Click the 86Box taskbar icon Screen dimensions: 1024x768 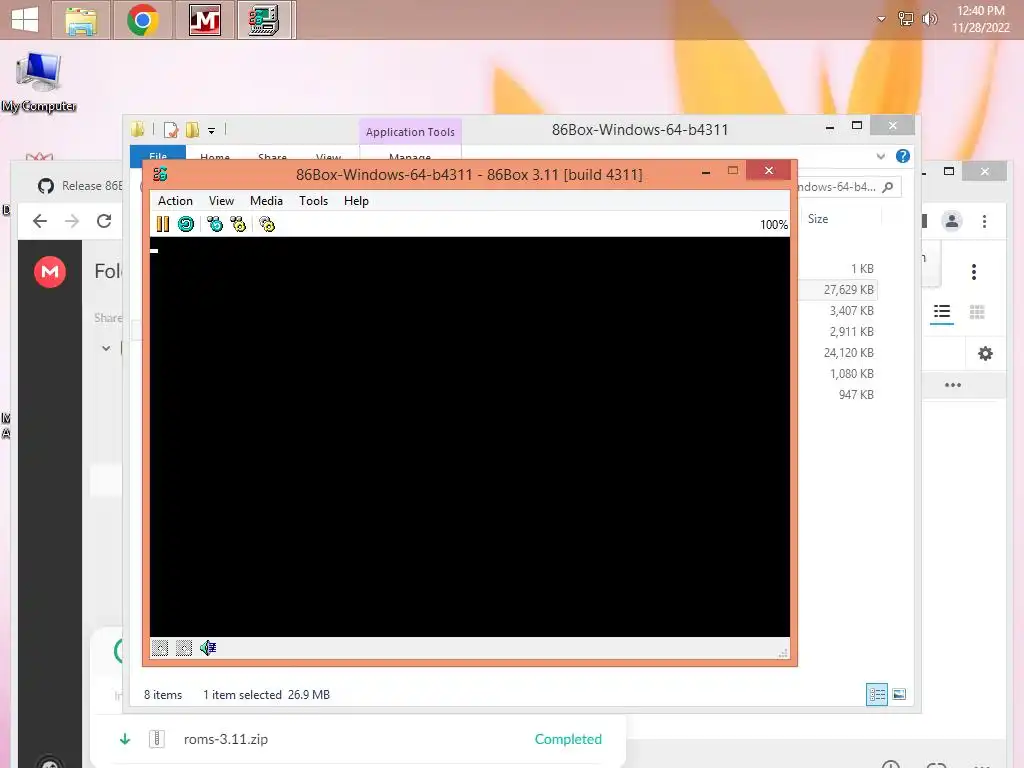266,20
